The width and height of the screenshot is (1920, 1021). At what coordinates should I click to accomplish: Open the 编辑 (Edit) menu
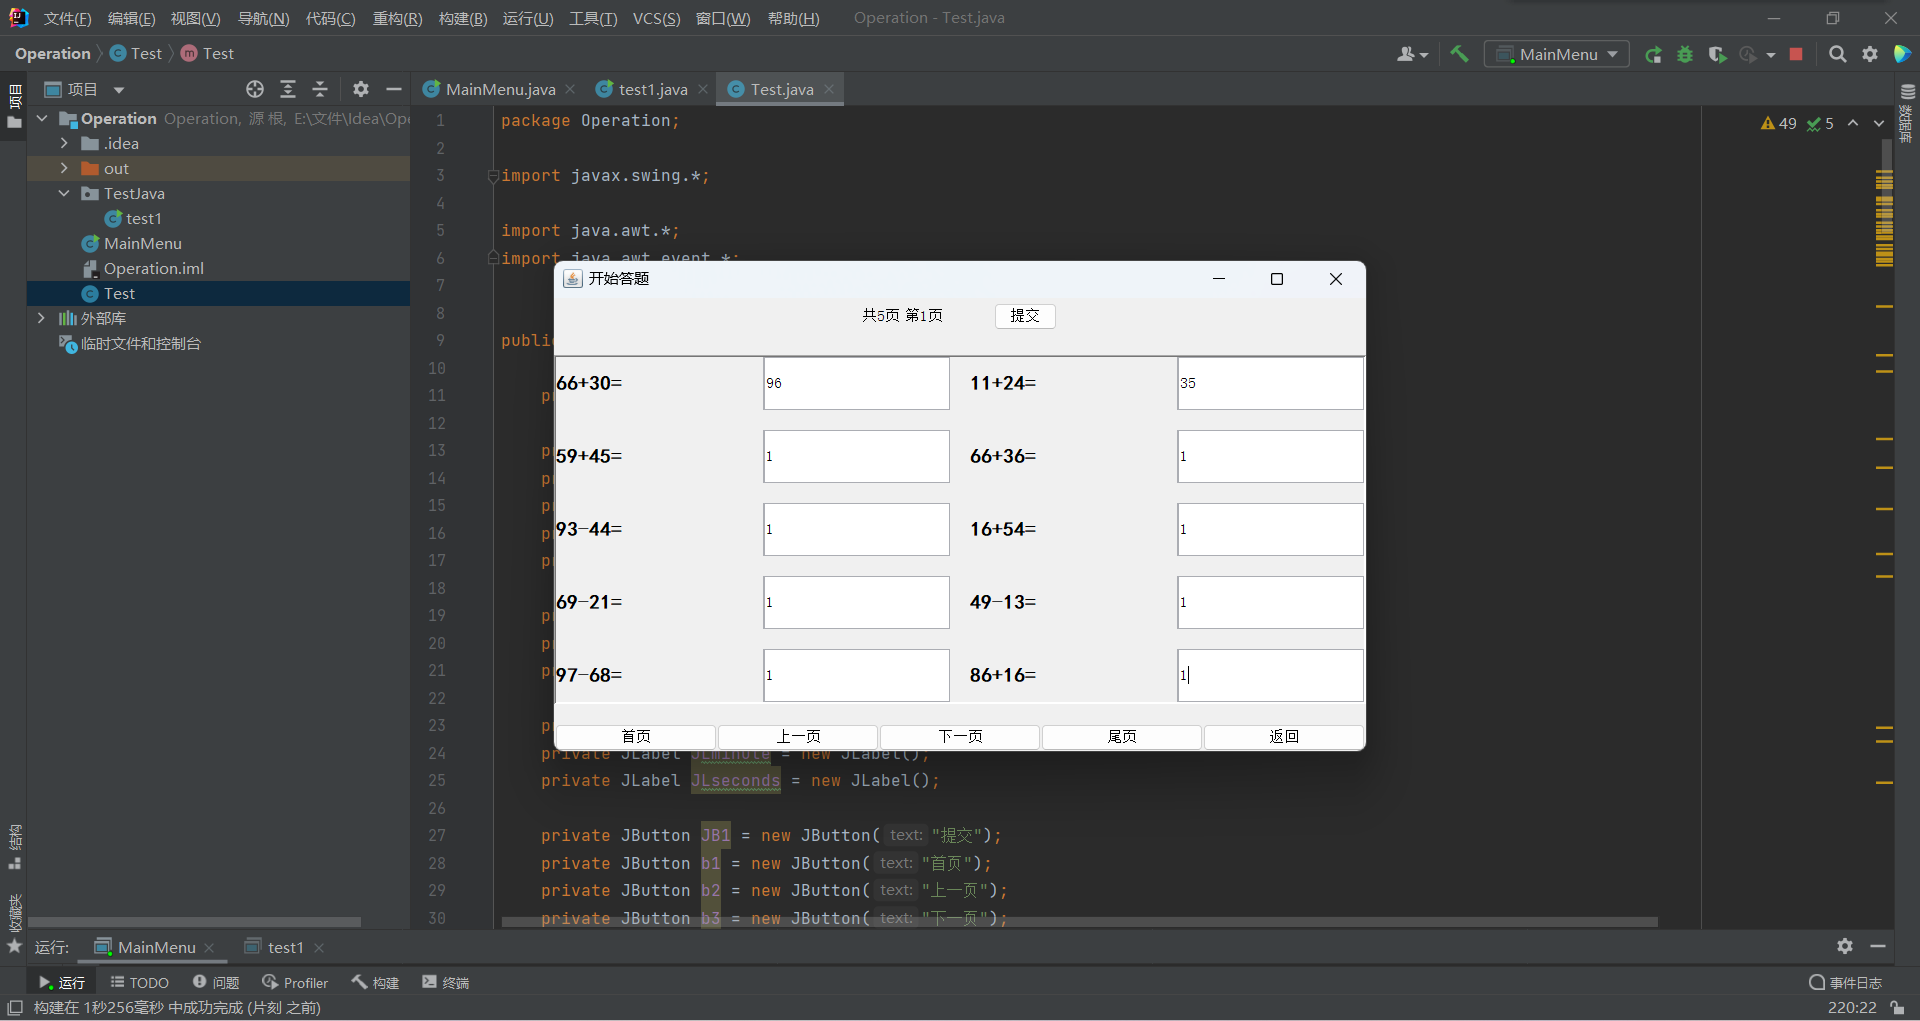click(131, 19)
